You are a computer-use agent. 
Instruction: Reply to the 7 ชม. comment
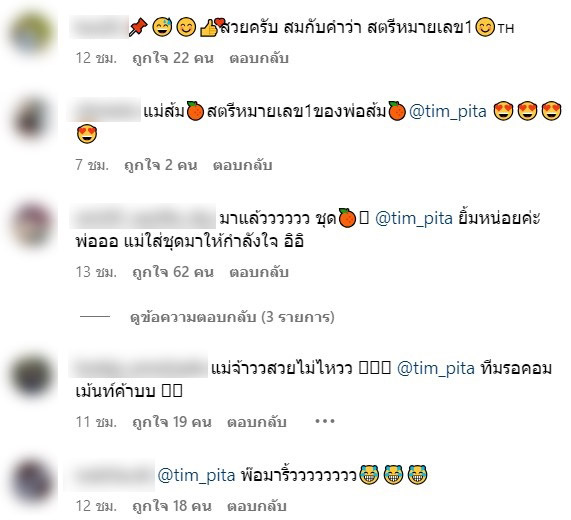[x=243, y=165]
